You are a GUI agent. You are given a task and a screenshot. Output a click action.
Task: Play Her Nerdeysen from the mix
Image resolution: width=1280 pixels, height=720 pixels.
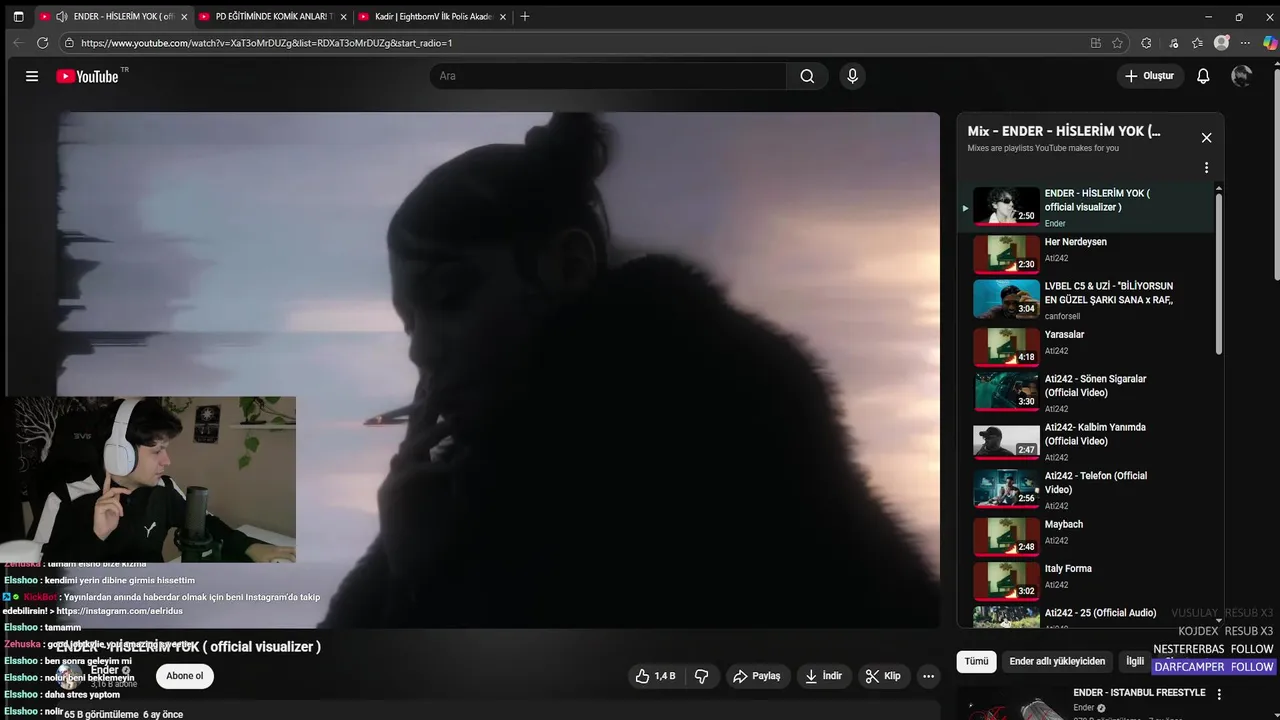tap(1085, 254)
